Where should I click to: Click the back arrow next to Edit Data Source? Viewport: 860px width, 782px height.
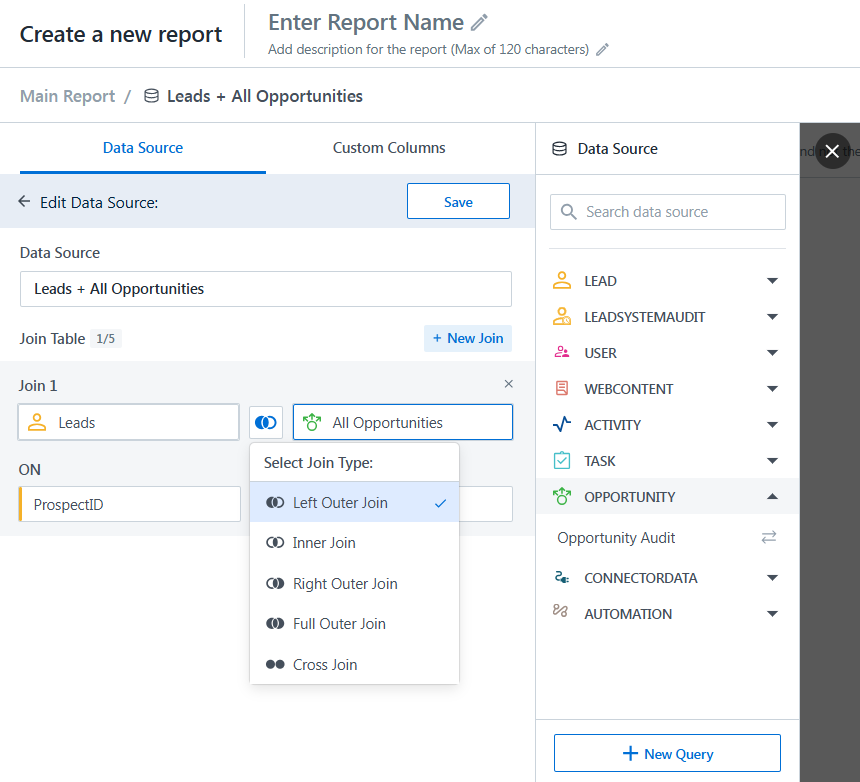tap(25, 202)
